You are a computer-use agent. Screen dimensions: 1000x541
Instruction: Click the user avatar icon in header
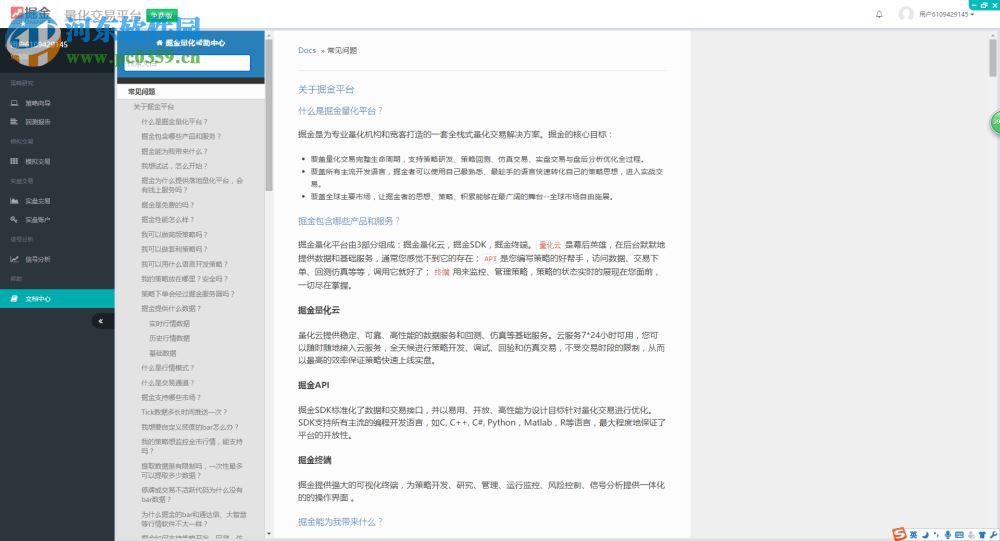click(906, 14)
